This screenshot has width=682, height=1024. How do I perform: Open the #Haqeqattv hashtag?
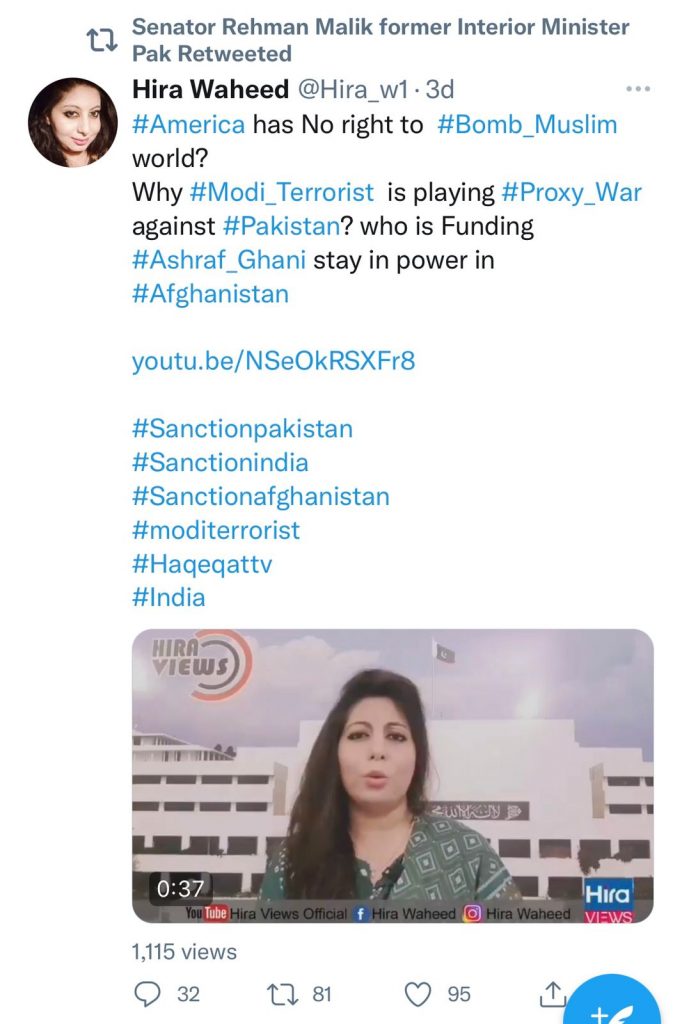click(202, 564)
